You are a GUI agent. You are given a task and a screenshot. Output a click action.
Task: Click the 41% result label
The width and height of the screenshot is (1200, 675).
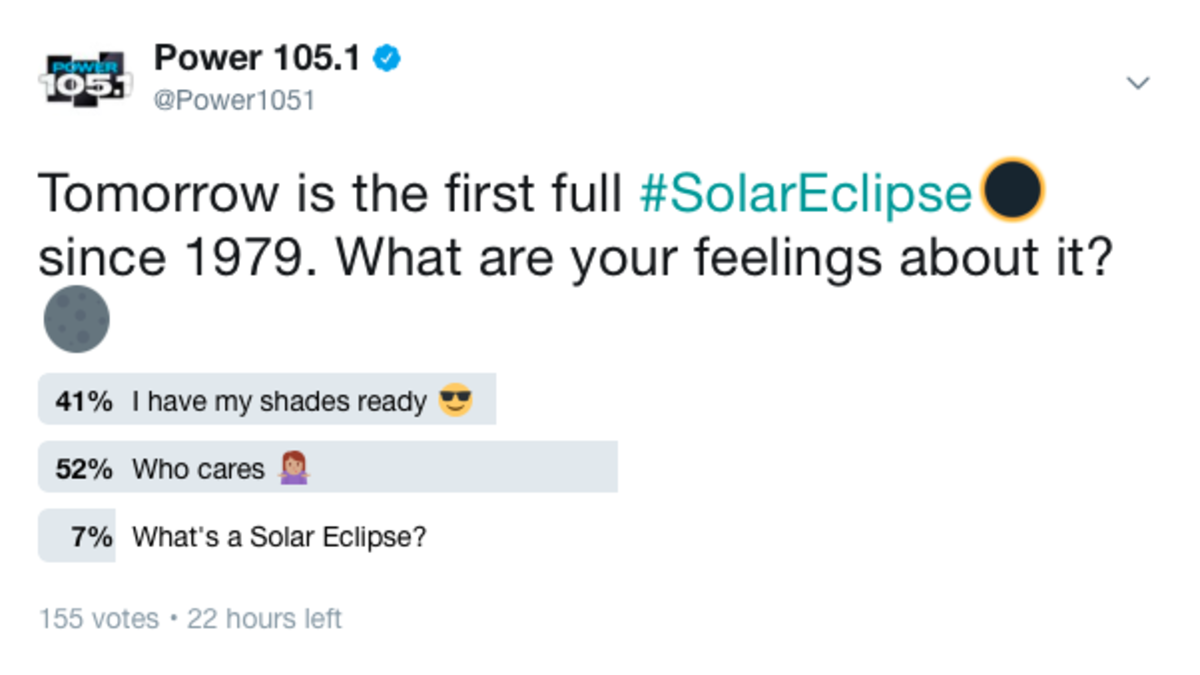click(x=84, y=402)
